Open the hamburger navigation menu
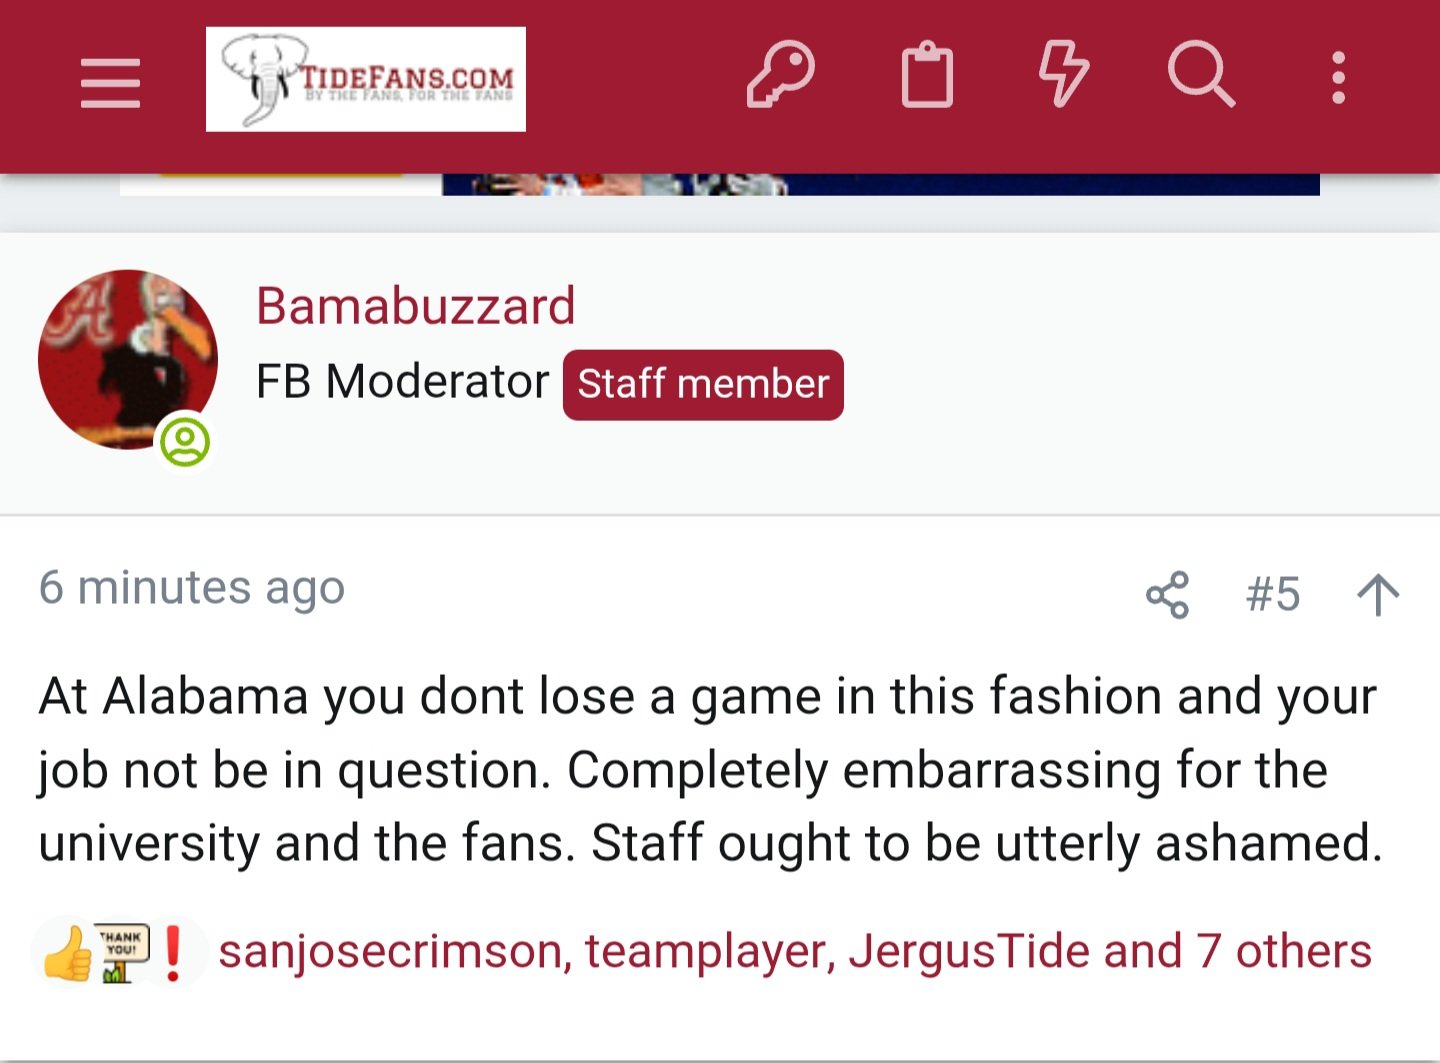1440x1063 pixels. pos(110,82)
